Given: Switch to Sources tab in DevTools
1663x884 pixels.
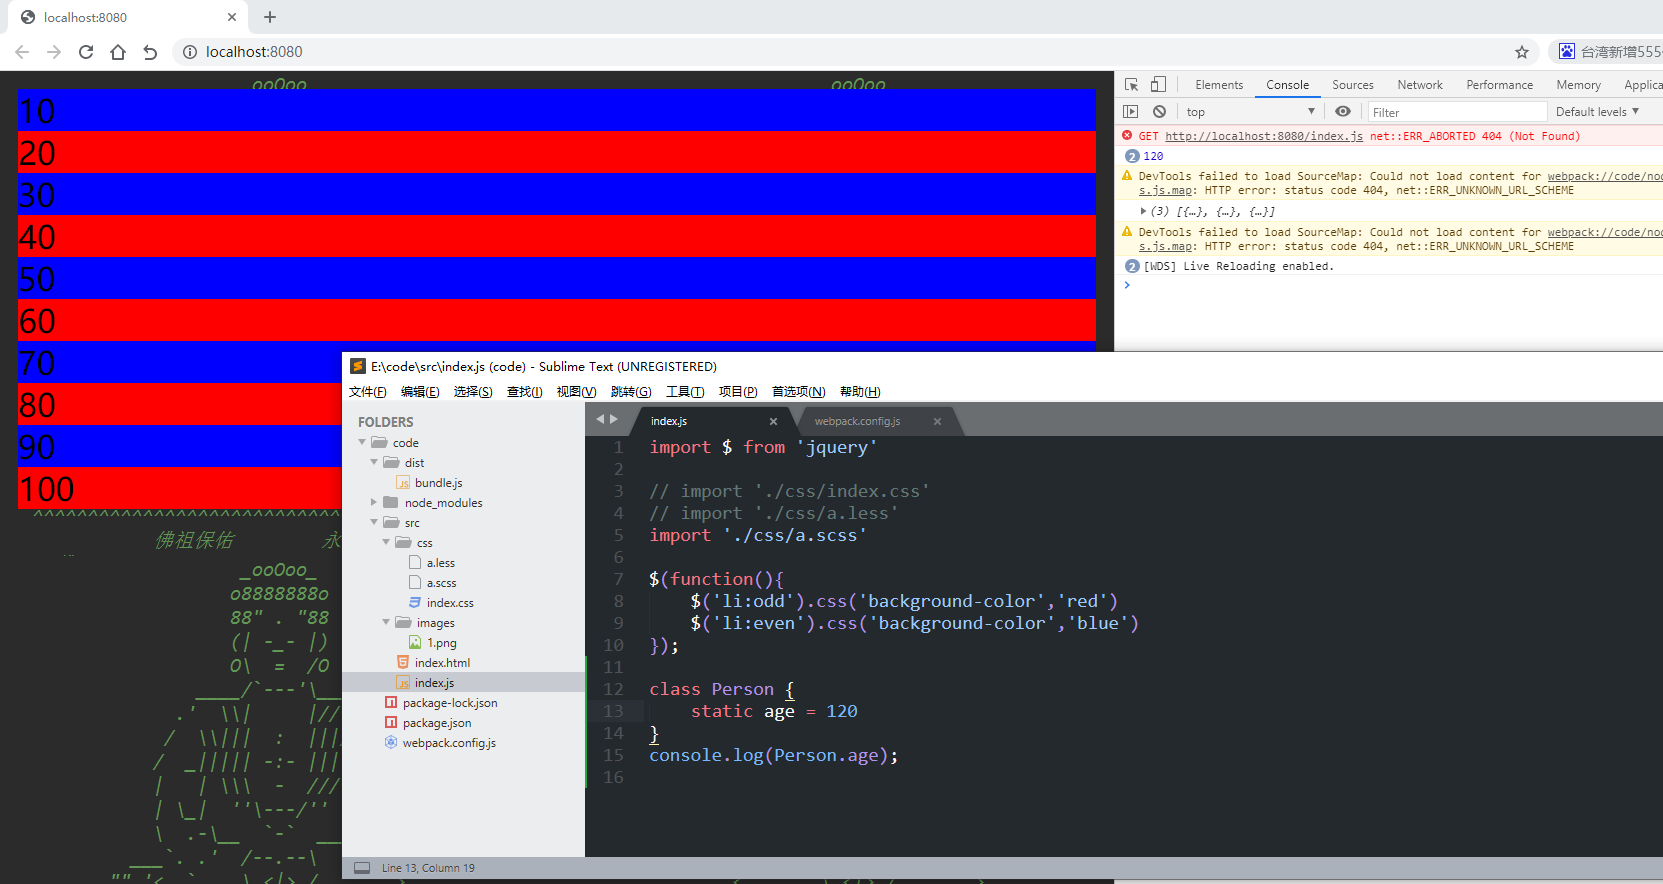Looking at the screenshot, I should click(1353, 85).
